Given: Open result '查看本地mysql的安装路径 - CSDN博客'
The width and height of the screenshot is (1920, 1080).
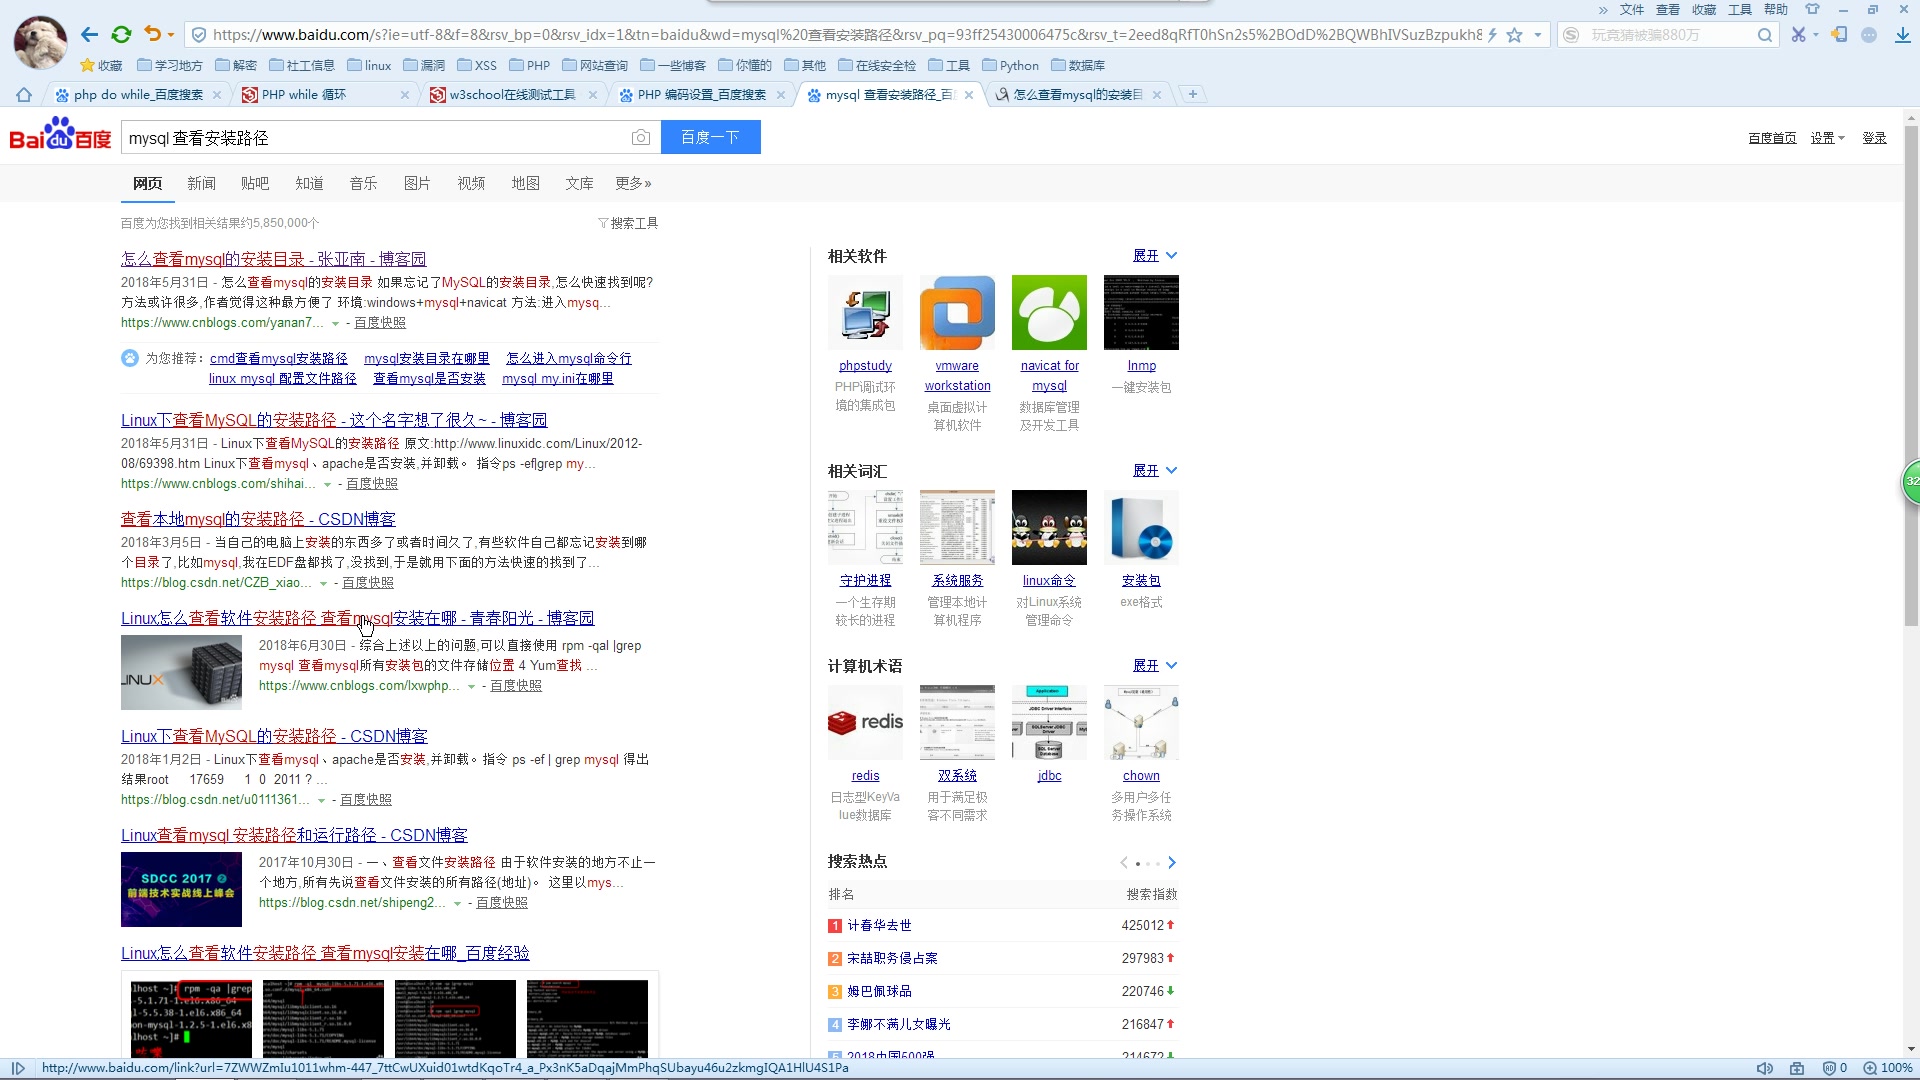Looking at the screenshot, I should pos(258,519).
